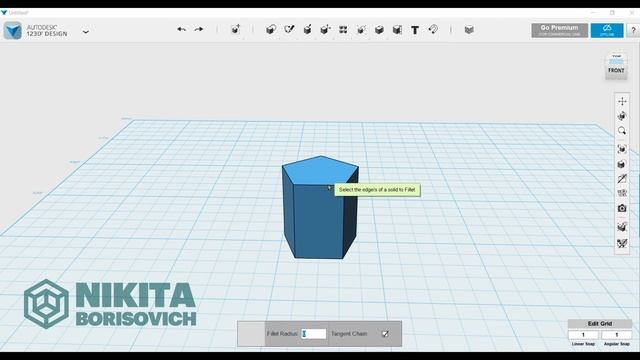640x360 pixels.
Task: Open the Construct tool menu
Action: [x=307, y=29]
